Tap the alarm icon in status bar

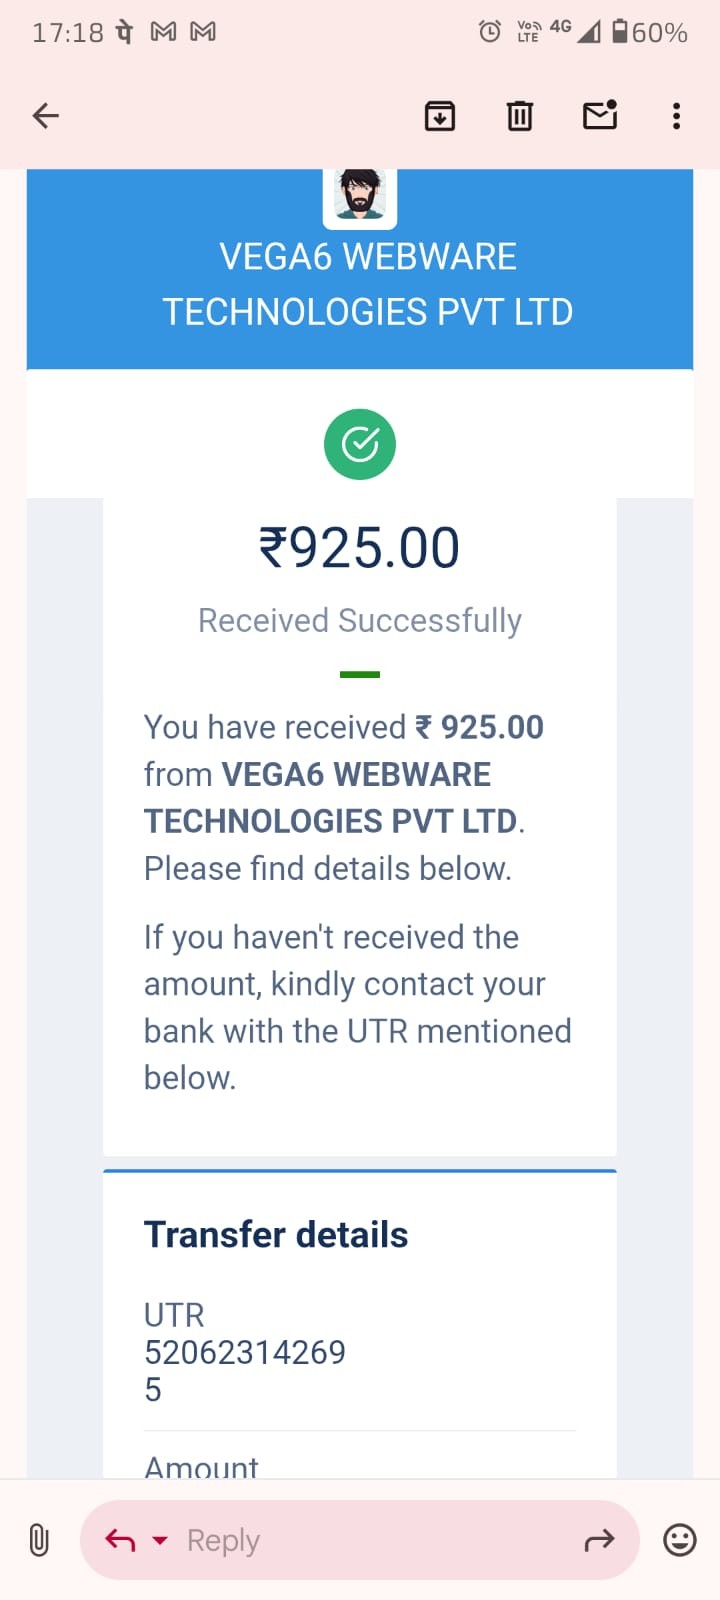(x=490, y=32)
